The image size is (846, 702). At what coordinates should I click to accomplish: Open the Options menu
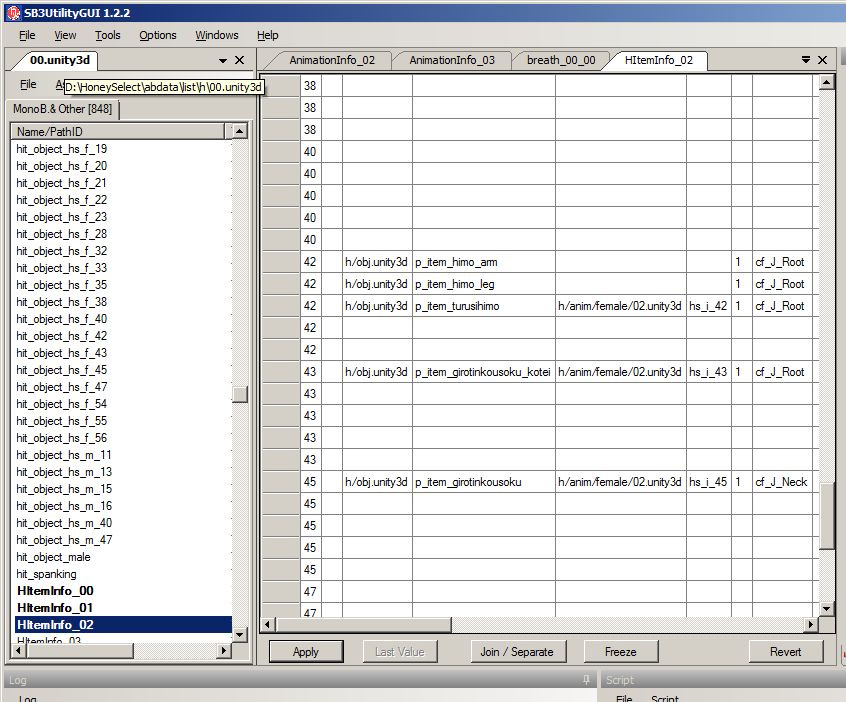(x=157, y=35)
